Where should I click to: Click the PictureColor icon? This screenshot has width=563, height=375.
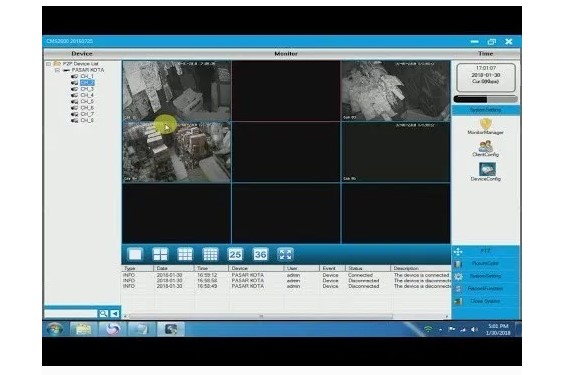pyautogui.click(x=458, y=264)
